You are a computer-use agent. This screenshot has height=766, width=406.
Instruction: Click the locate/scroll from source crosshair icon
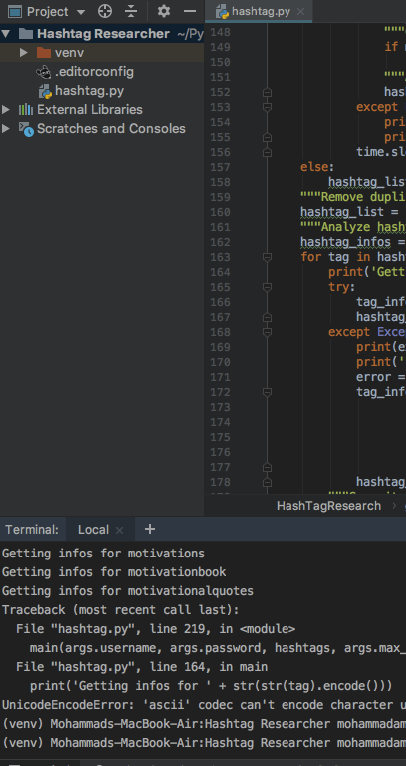pos(105,11)
